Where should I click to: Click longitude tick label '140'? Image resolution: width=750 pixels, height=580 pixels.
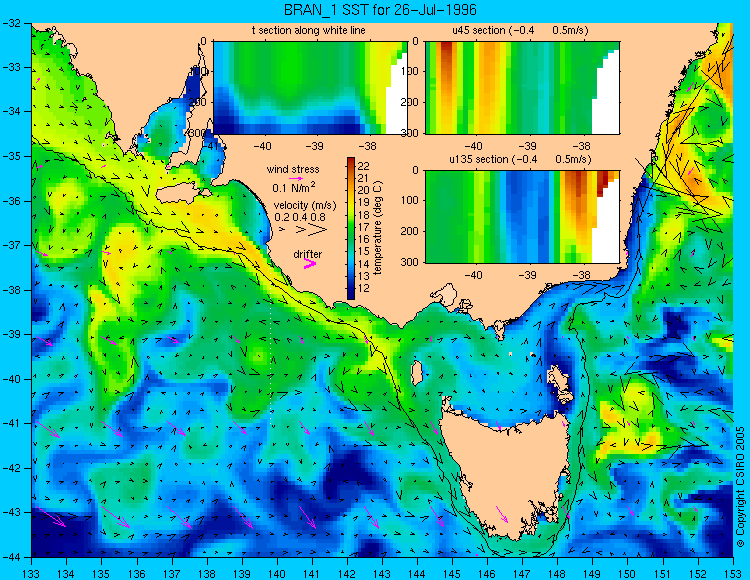[276, 574]
